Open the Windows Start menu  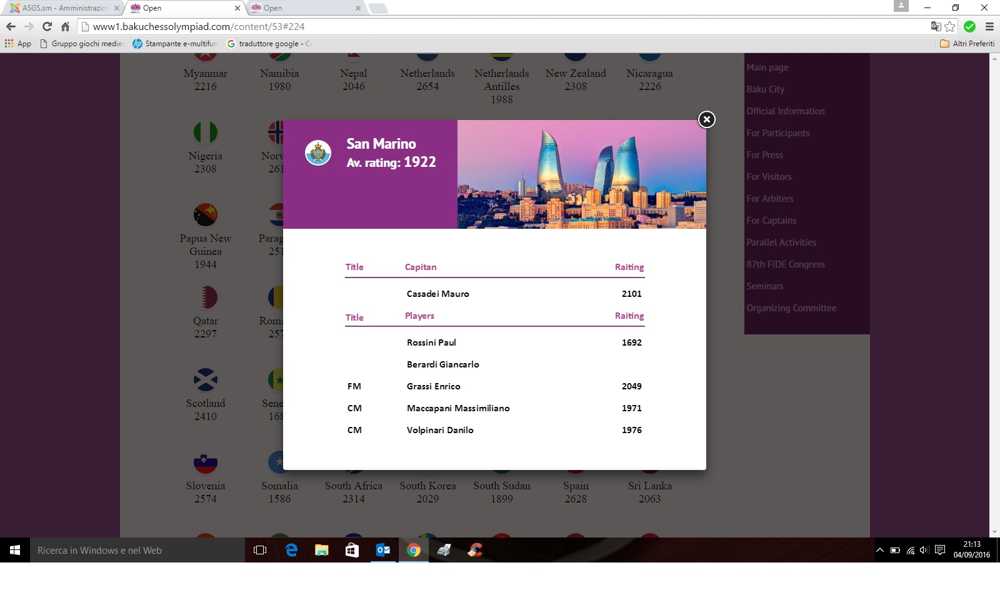[x=15, y=550]
